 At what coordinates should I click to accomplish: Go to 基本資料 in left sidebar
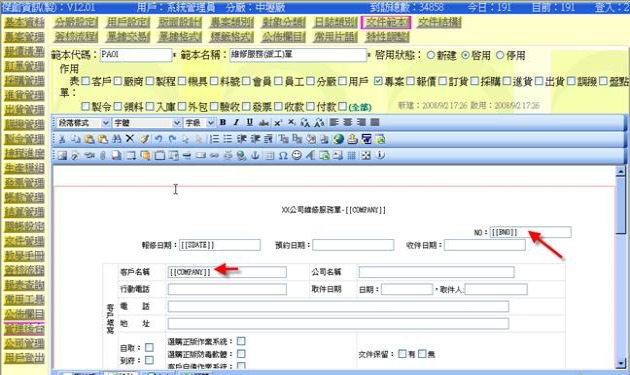click(24, 22)
